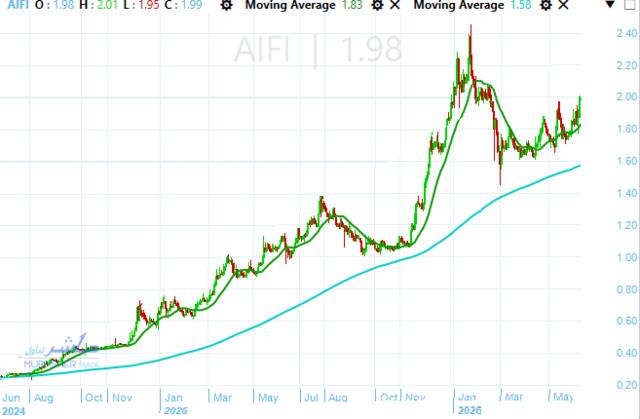Open settings gear next to AIFI price data
The image size is (640, 419).
[227, 5]
